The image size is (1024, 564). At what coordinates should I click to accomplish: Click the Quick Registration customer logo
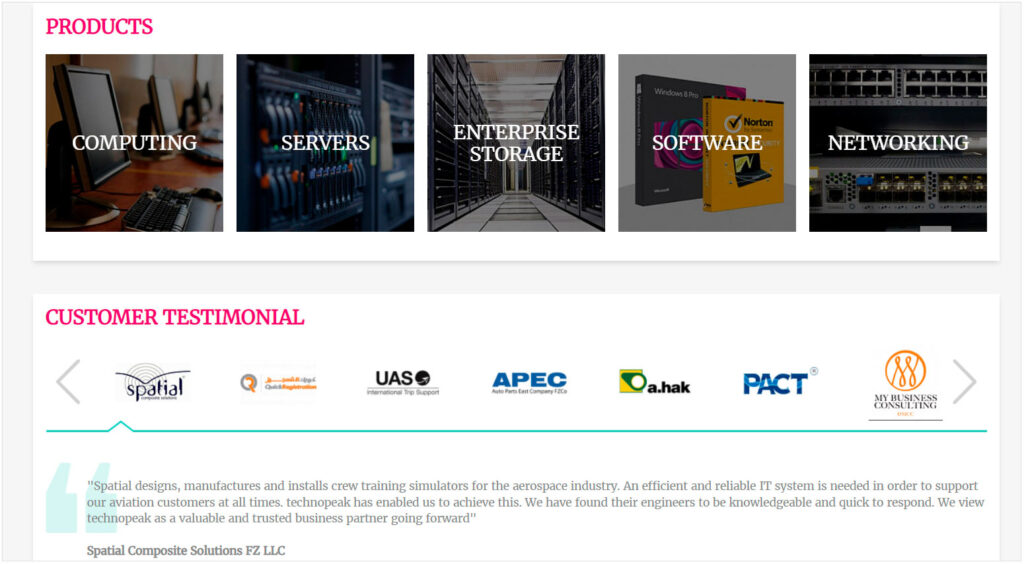[278, 383]
